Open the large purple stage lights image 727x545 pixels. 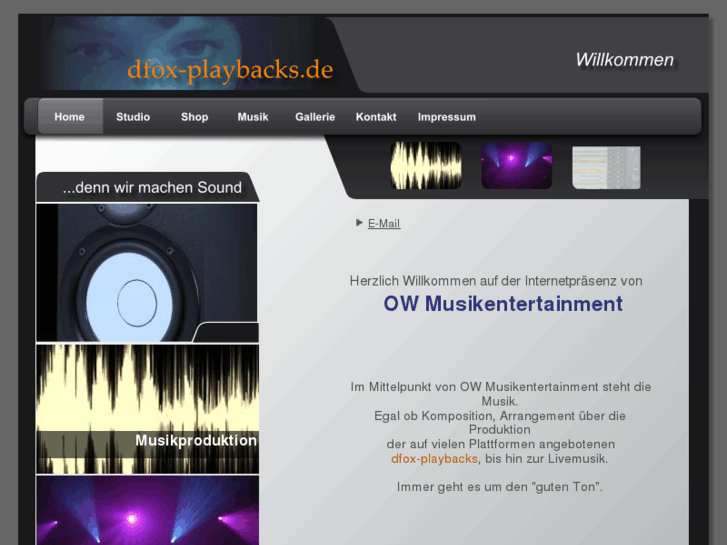tap(147, 510)
